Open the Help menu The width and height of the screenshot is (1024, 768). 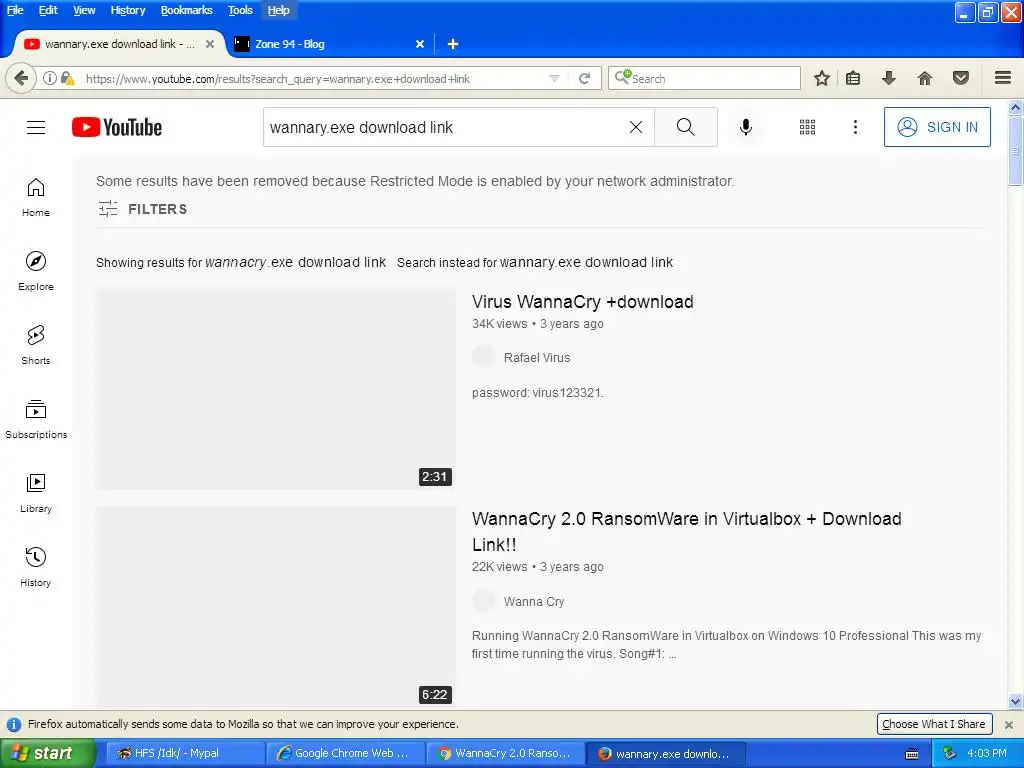pyautogui.click(x=278, y=10)
